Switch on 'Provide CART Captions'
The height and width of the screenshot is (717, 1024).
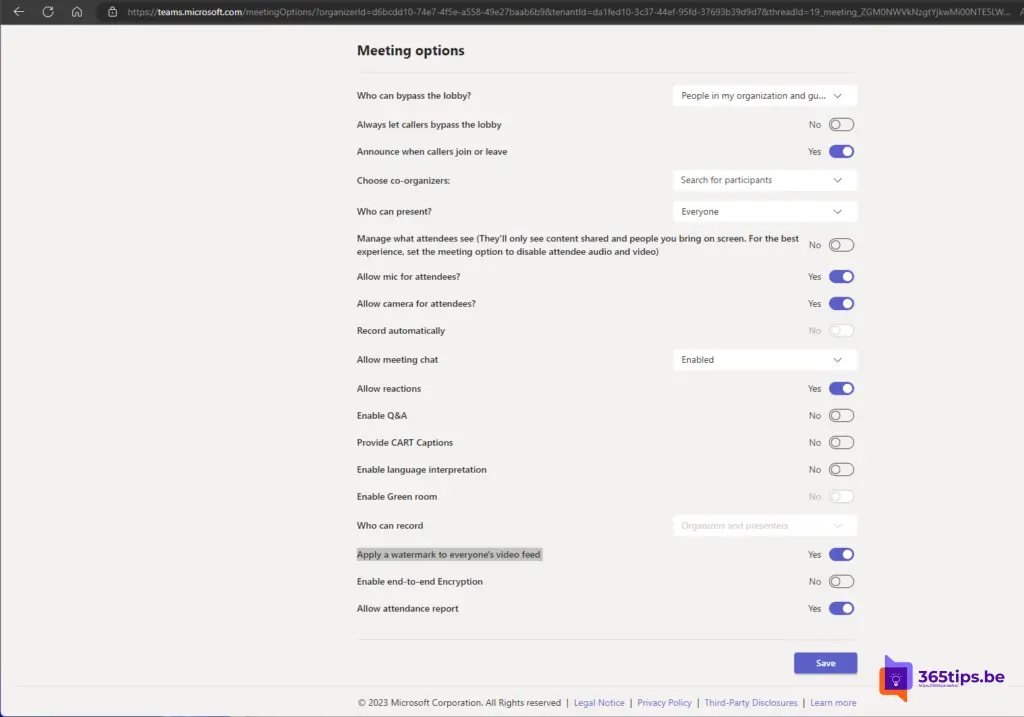coord(841,443)
